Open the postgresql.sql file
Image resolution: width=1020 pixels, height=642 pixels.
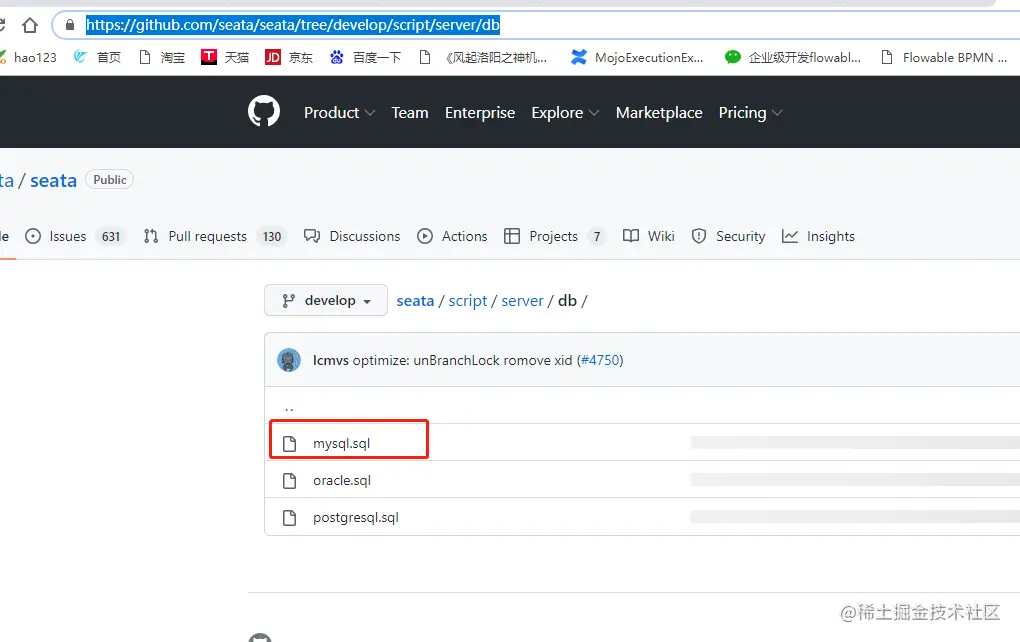point(356,518)
